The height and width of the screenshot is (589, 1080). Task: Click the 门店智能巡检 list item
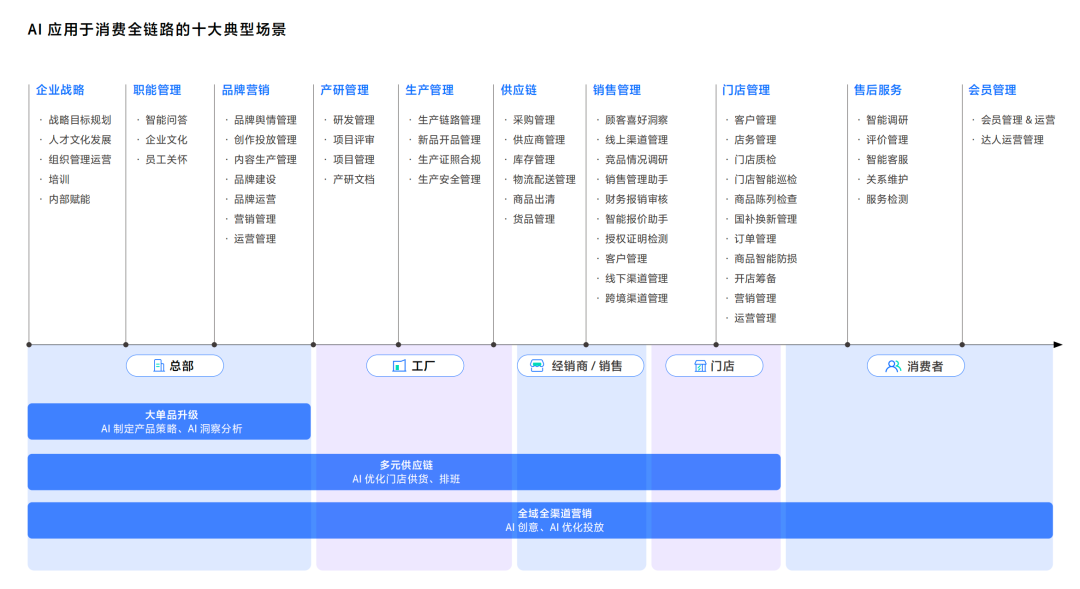coord(765,180)
